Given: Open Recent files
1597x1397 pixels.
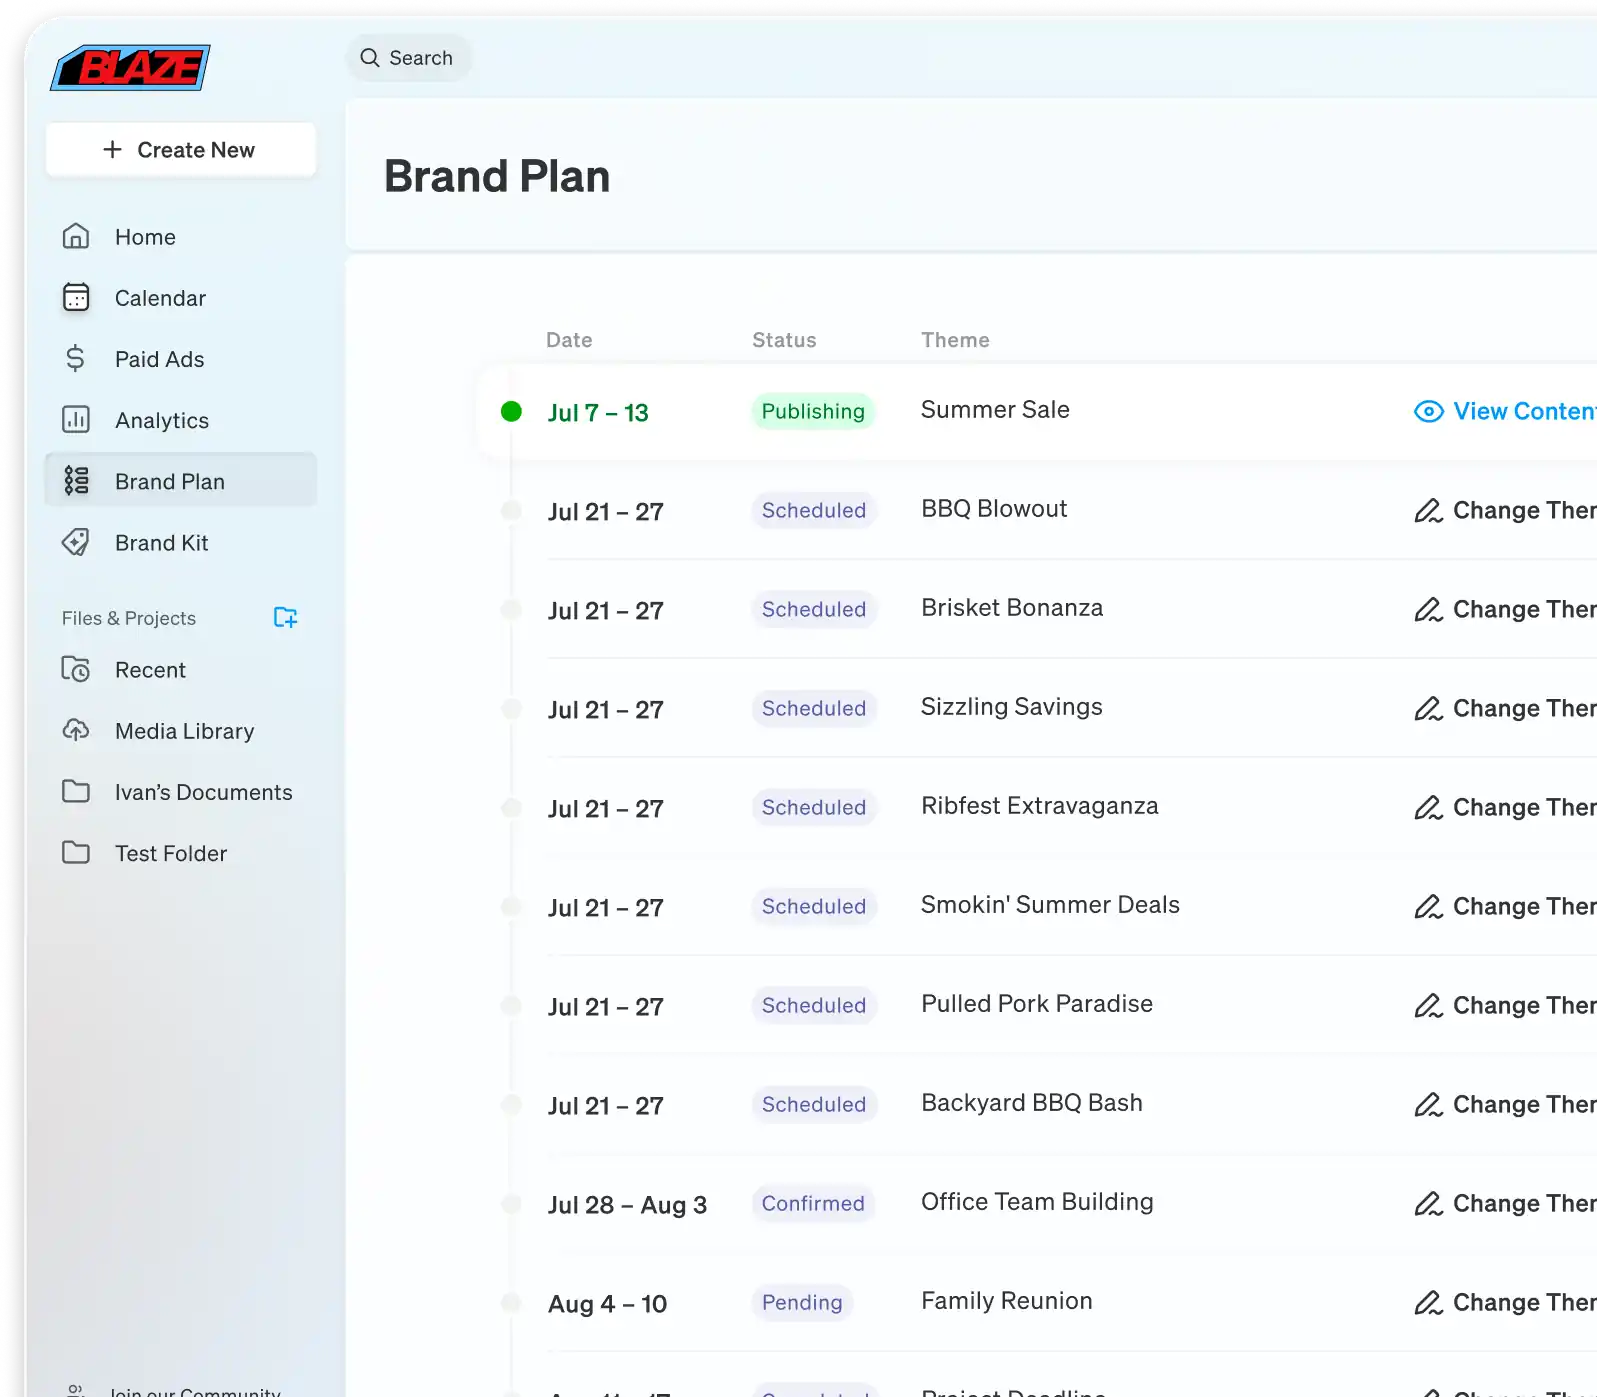Looking at the screenshot, I should 181,670.
